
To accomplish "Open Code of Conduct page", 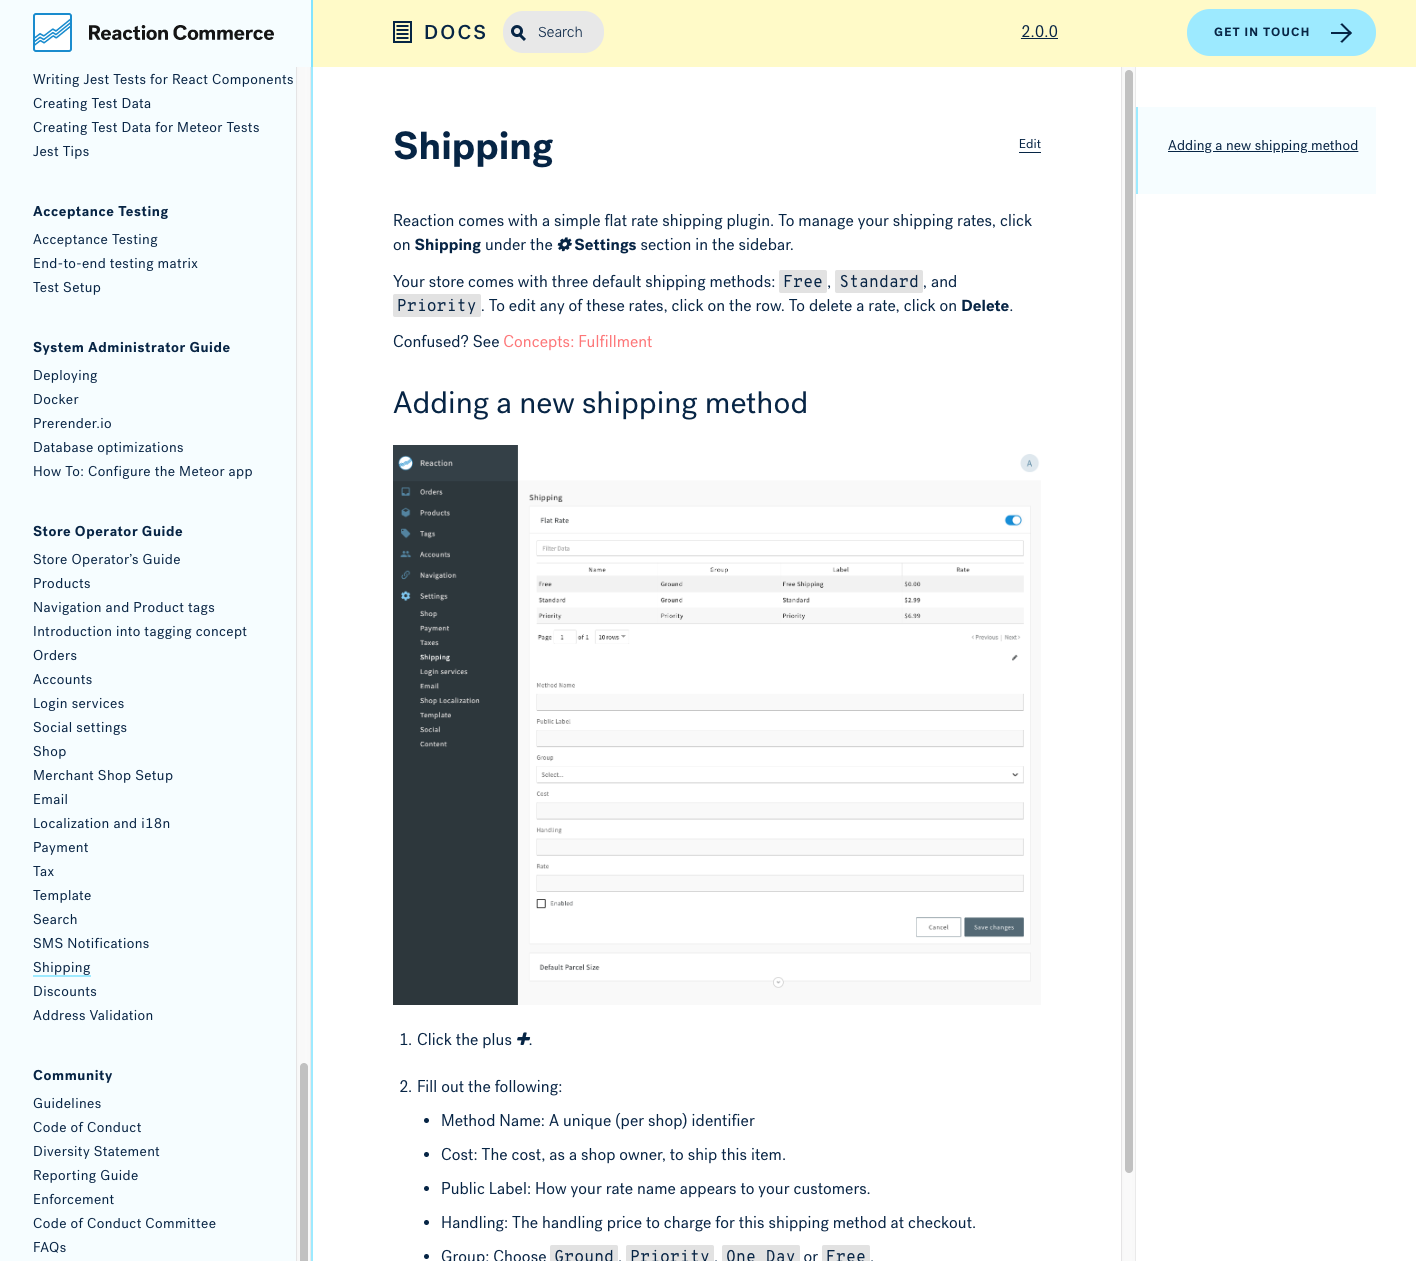I will click(x=87, y=1128).
